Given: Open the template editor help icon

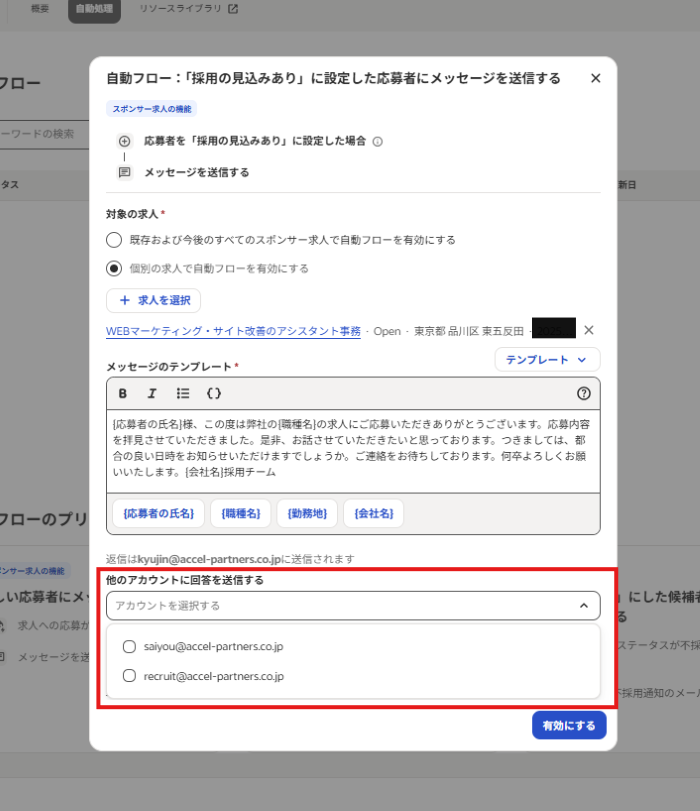Looking at the screenshot, I should [584, 393].
